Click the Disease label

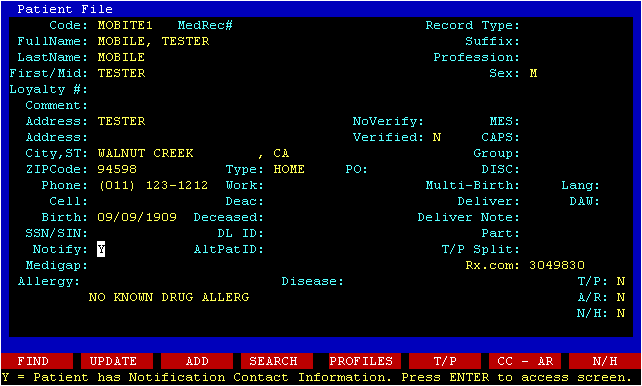(x=312, y=281)
